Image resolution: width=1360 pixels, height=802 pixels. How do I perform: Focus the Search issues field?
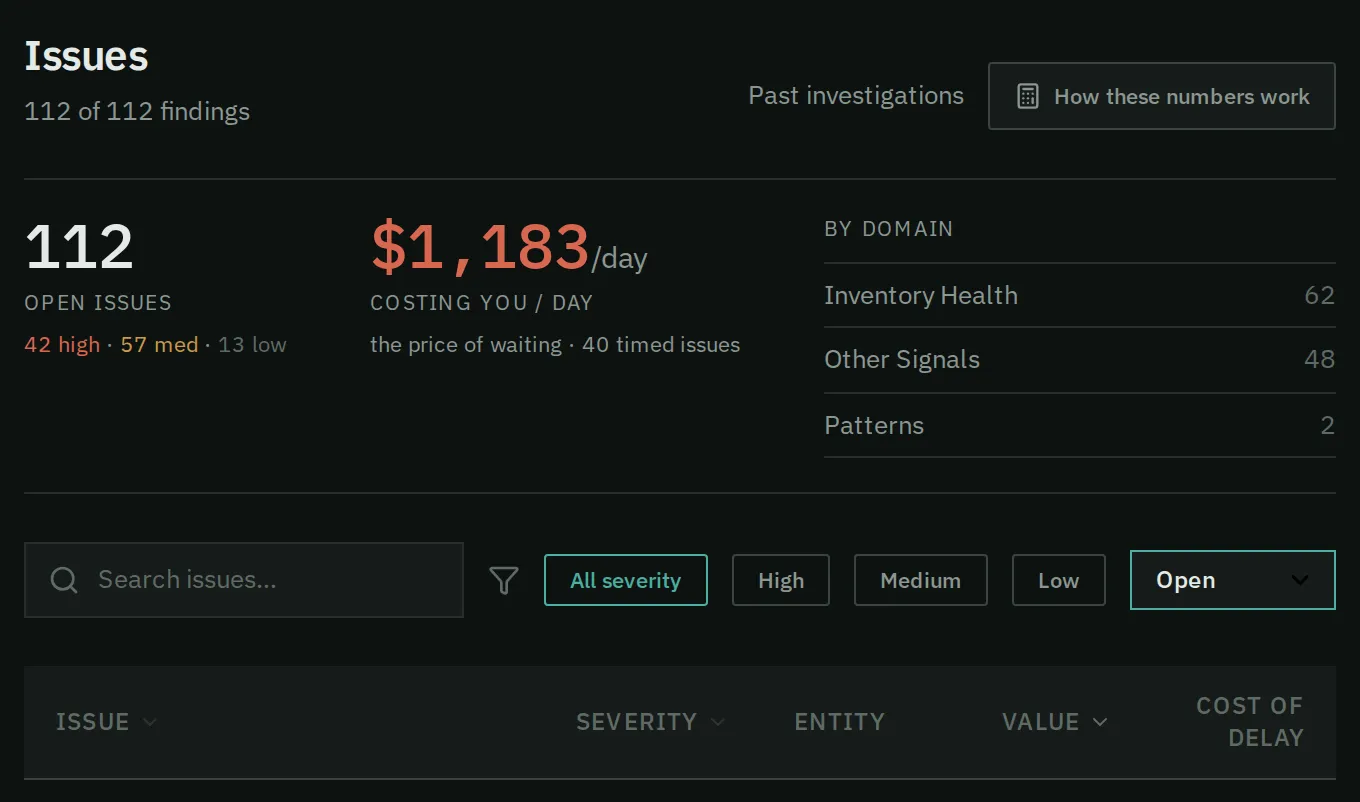pos(244,580)
